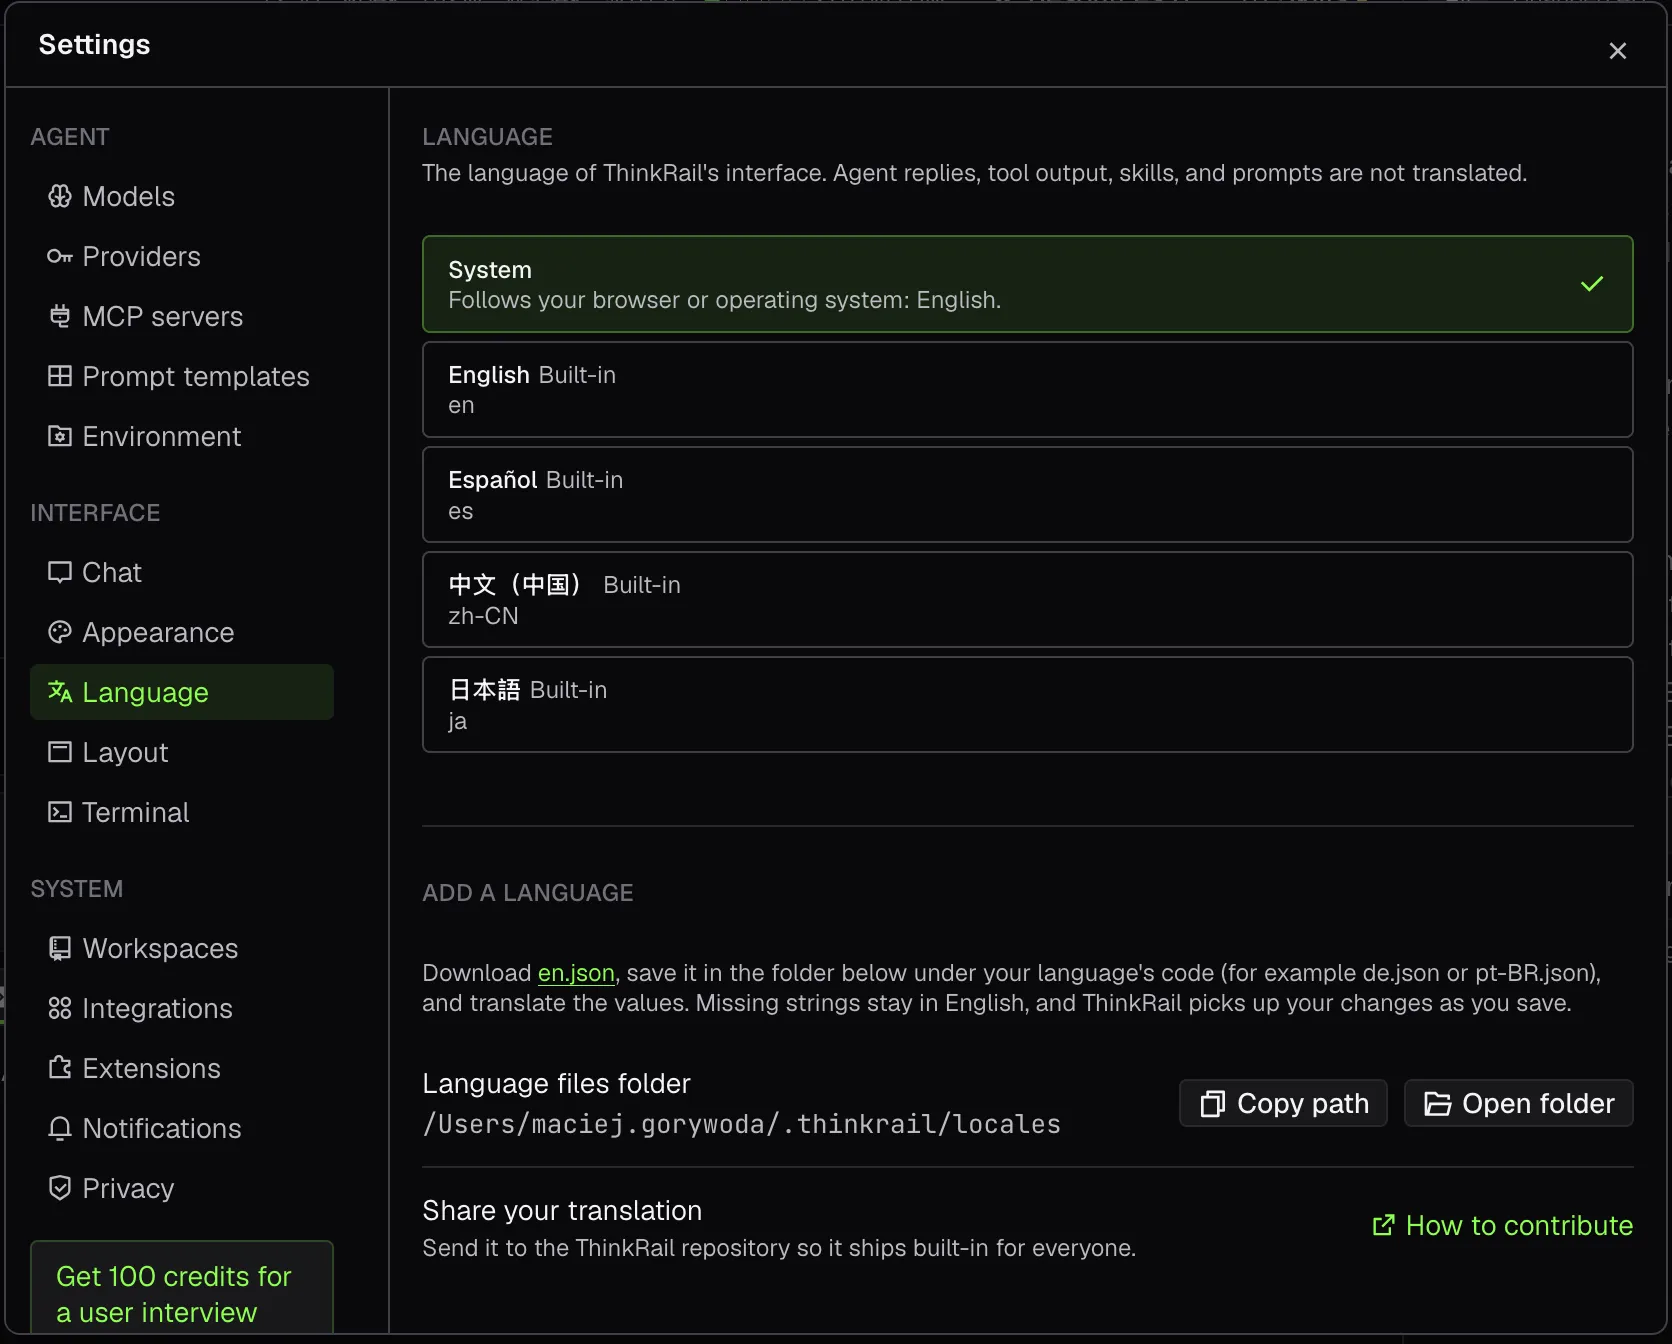Go to Prompt templates settings
Screen dimensions: 1672x1344
tap(182, 376)
